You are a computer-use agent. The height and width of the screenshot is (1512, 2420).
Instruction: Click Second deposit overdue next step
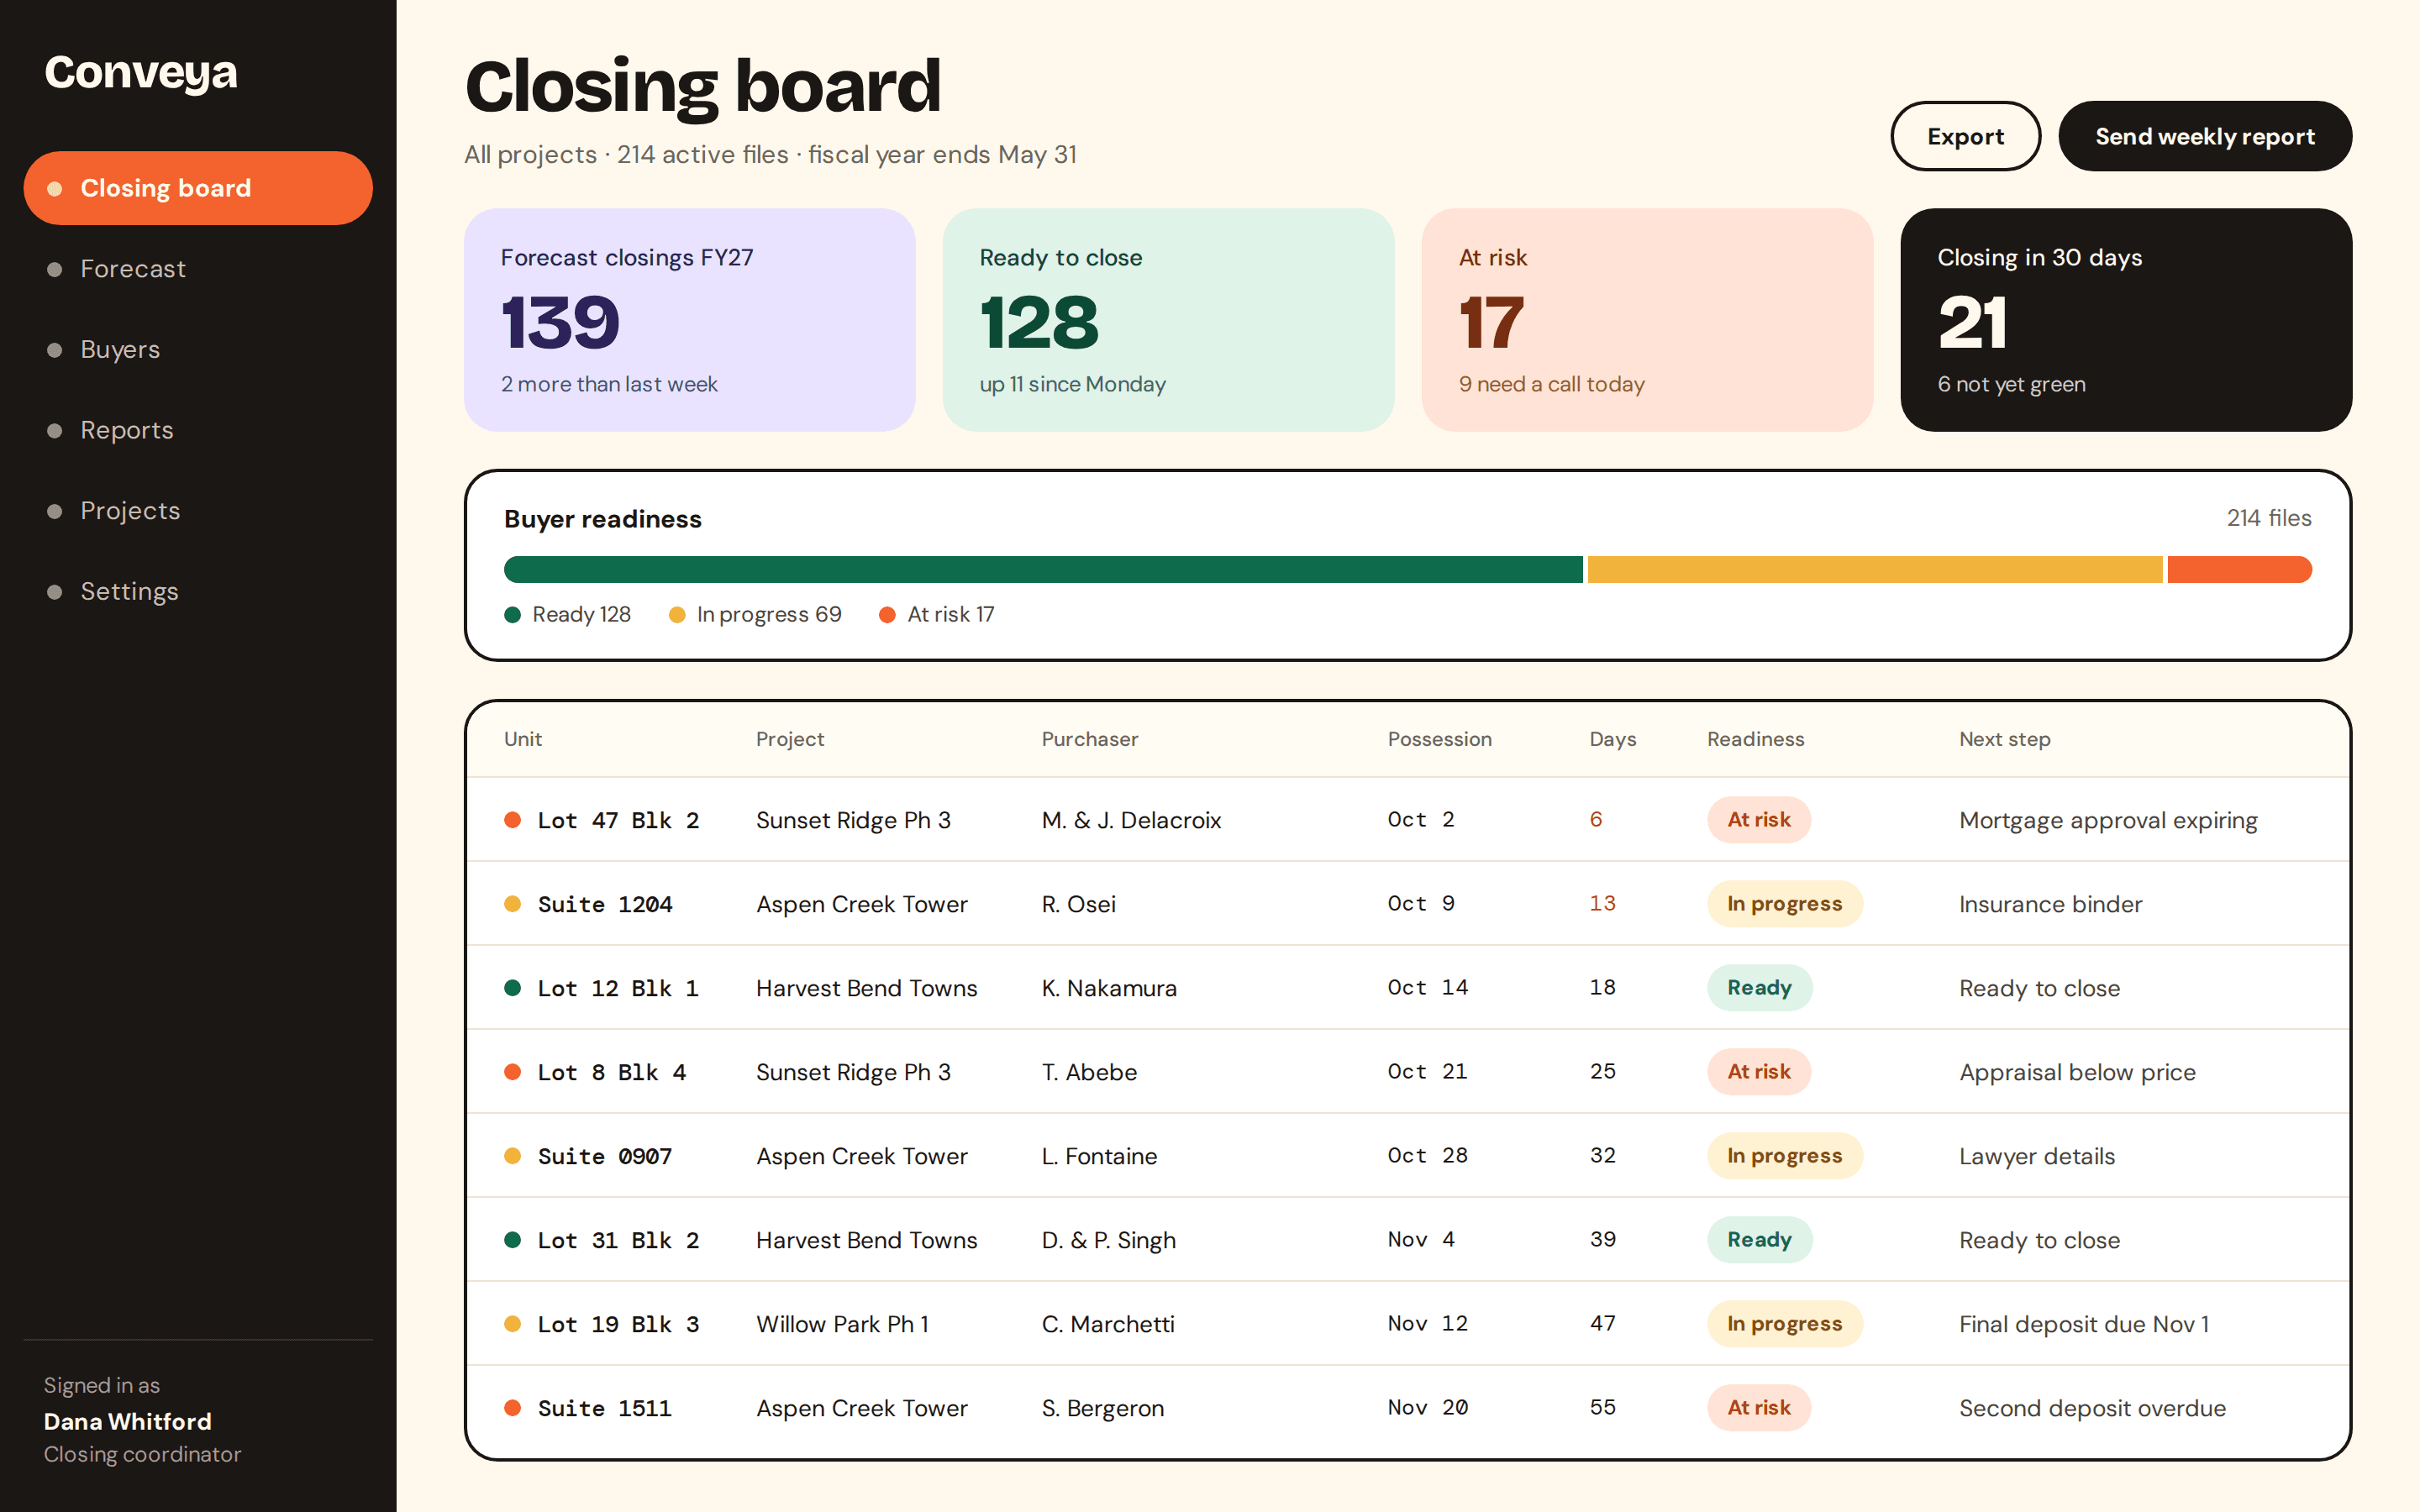[2092, 1408]
